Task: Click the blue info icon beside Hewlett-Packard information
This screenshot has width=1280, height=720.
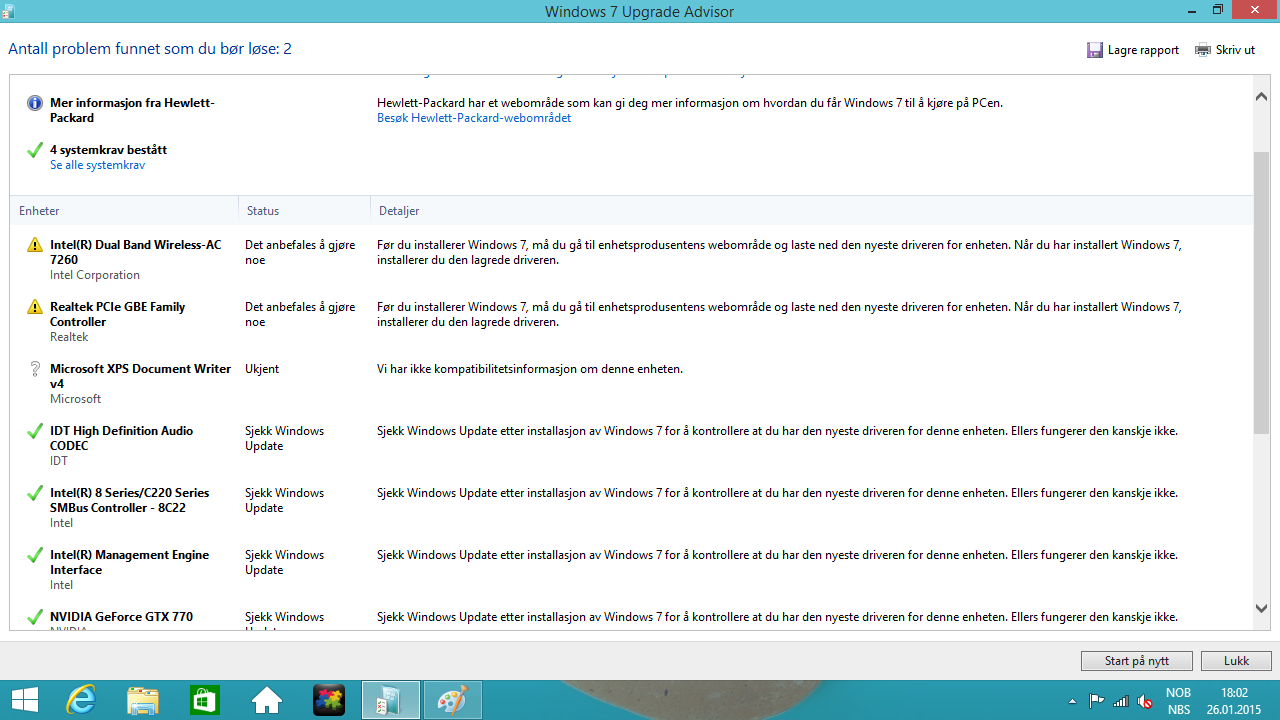Action: [35, 103]
